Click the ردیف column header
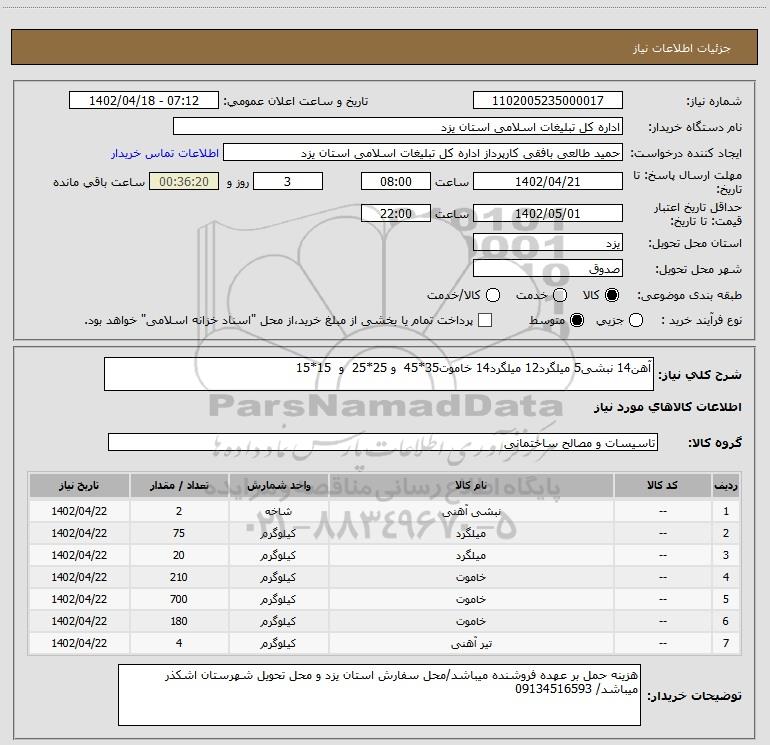Image resolution: width=770 pixels, height=745 pixels. [x=726, y=486]
